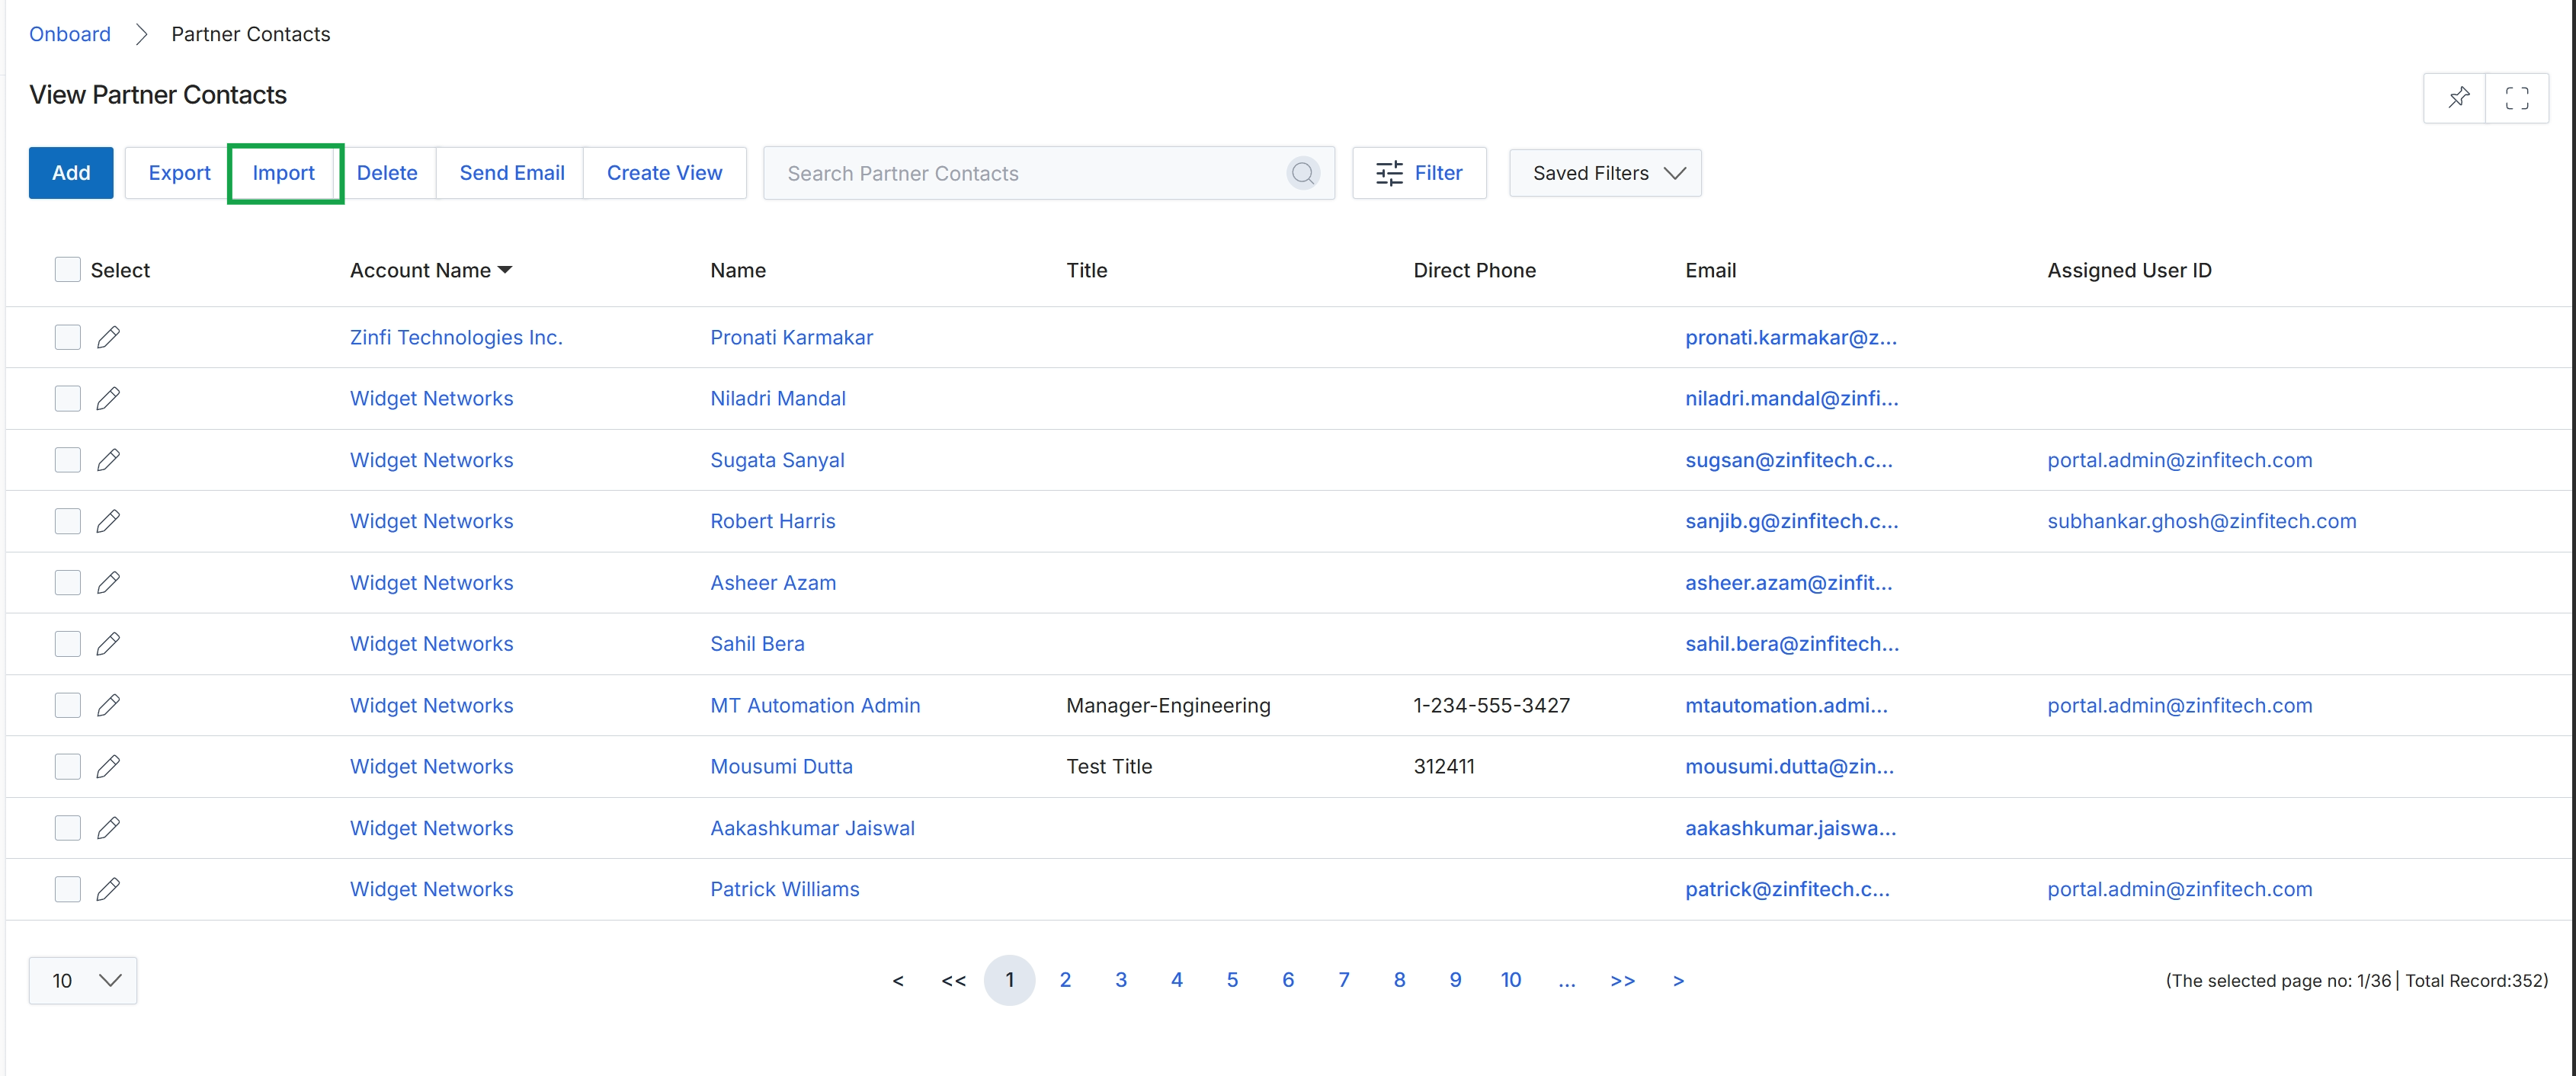The height and width of the screenshot is (1076, 2576).
Task: Jump to the first page with <<
Action: 954,980
